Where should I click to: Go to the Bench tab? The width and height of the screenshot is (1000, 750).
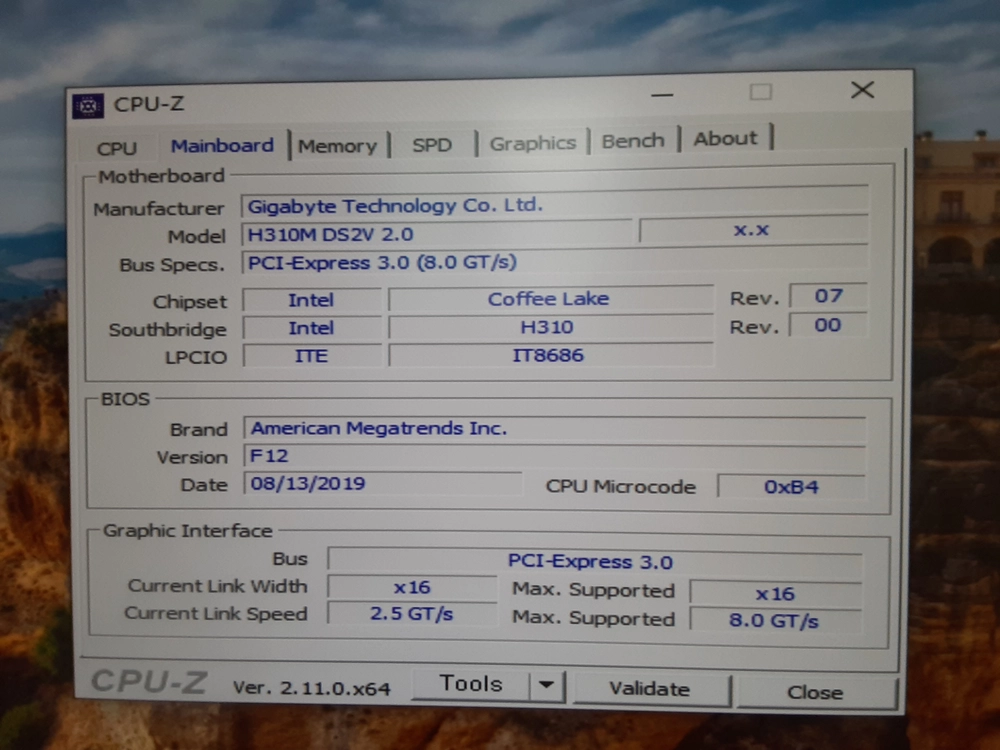click(x=633, y=140)
